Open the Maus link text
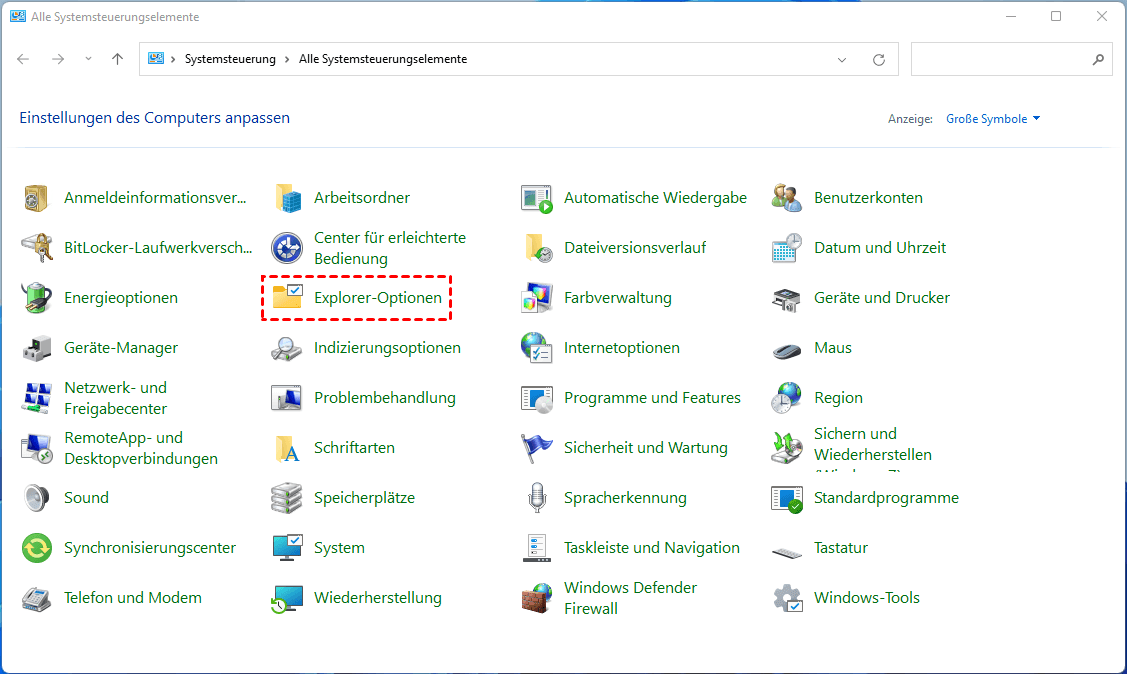Image resolution: width=1127 pixels, height=674 pixels. (832, 348)
